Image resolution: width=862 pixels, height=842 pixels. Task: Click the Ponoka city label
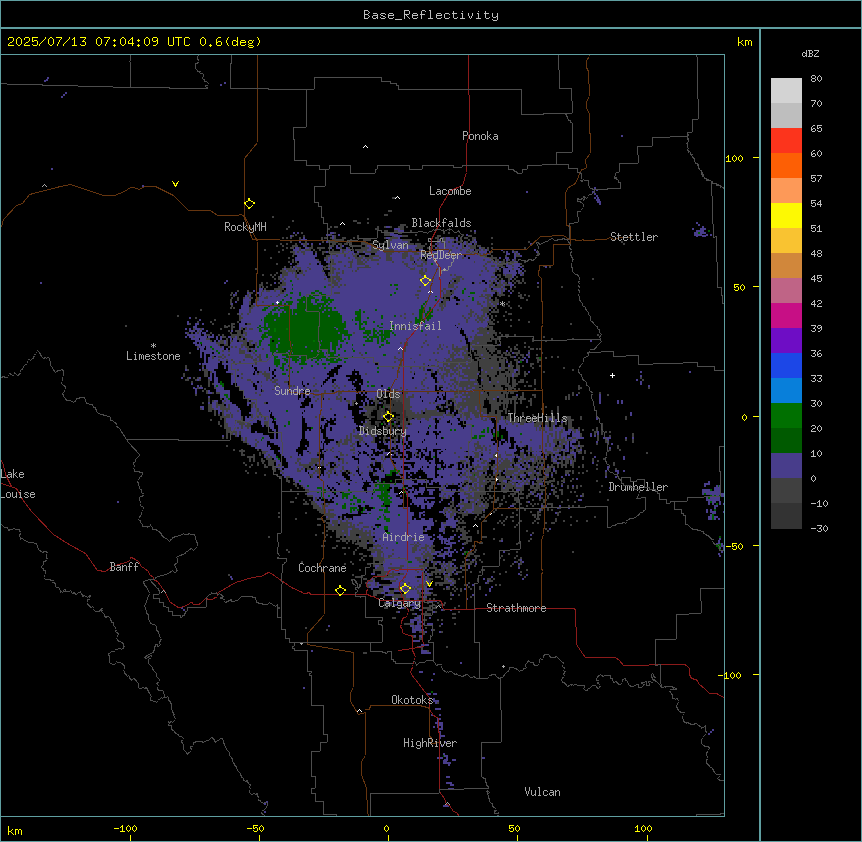point(480,136)
